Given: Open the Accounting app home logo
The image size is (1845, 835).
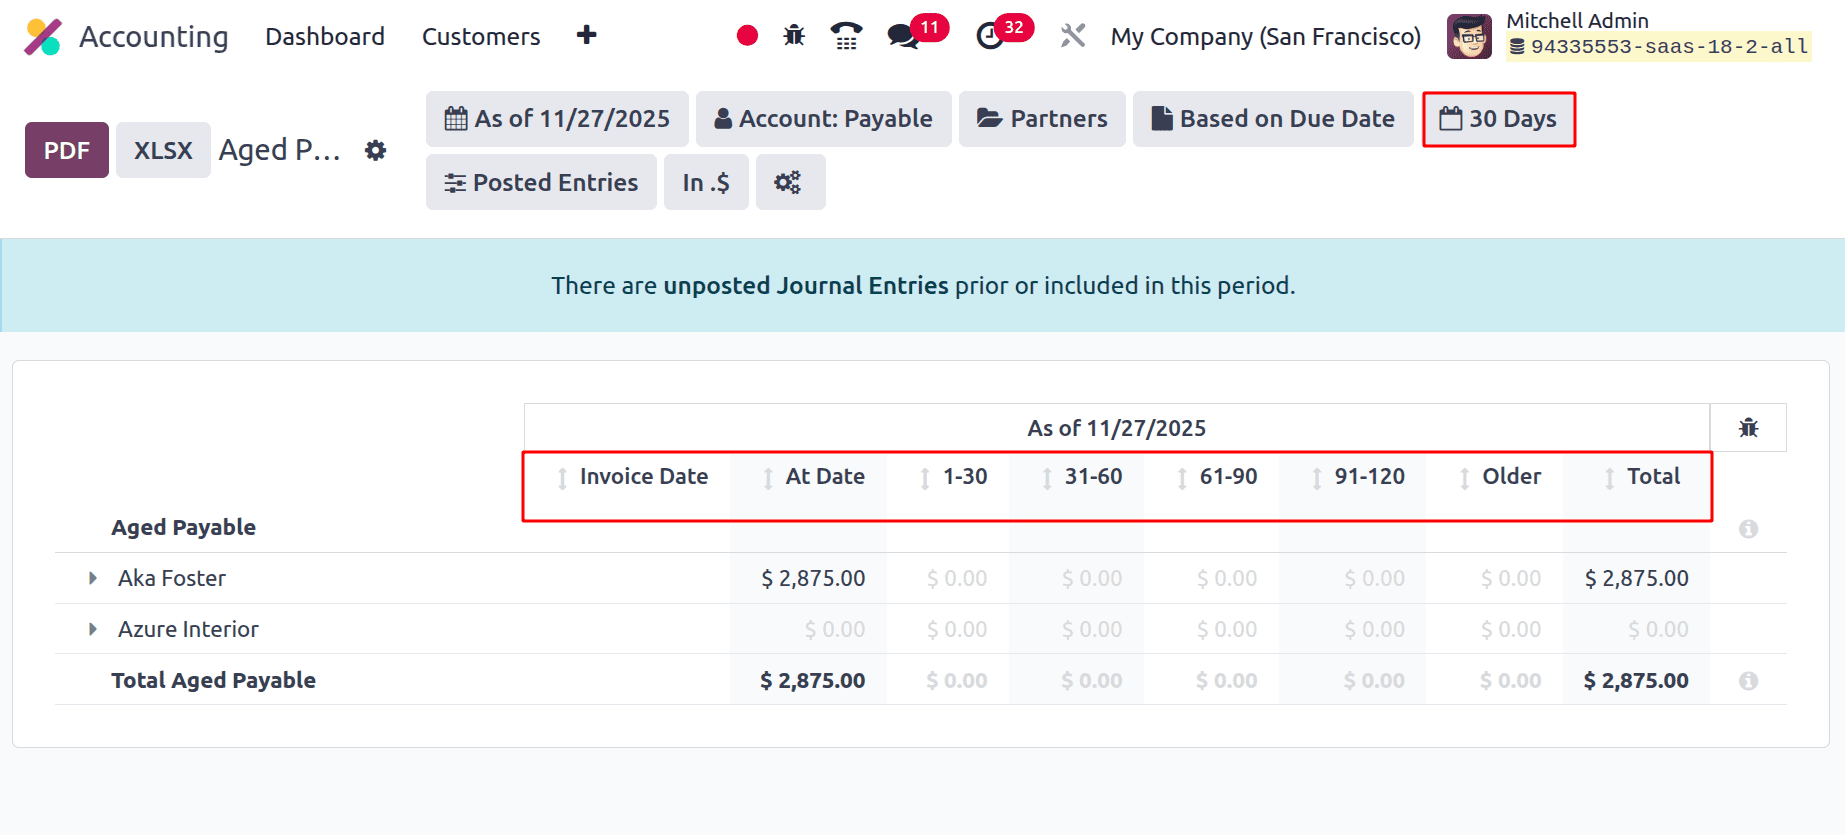Looking at the screenshot, I should click(x=43, y=37).
